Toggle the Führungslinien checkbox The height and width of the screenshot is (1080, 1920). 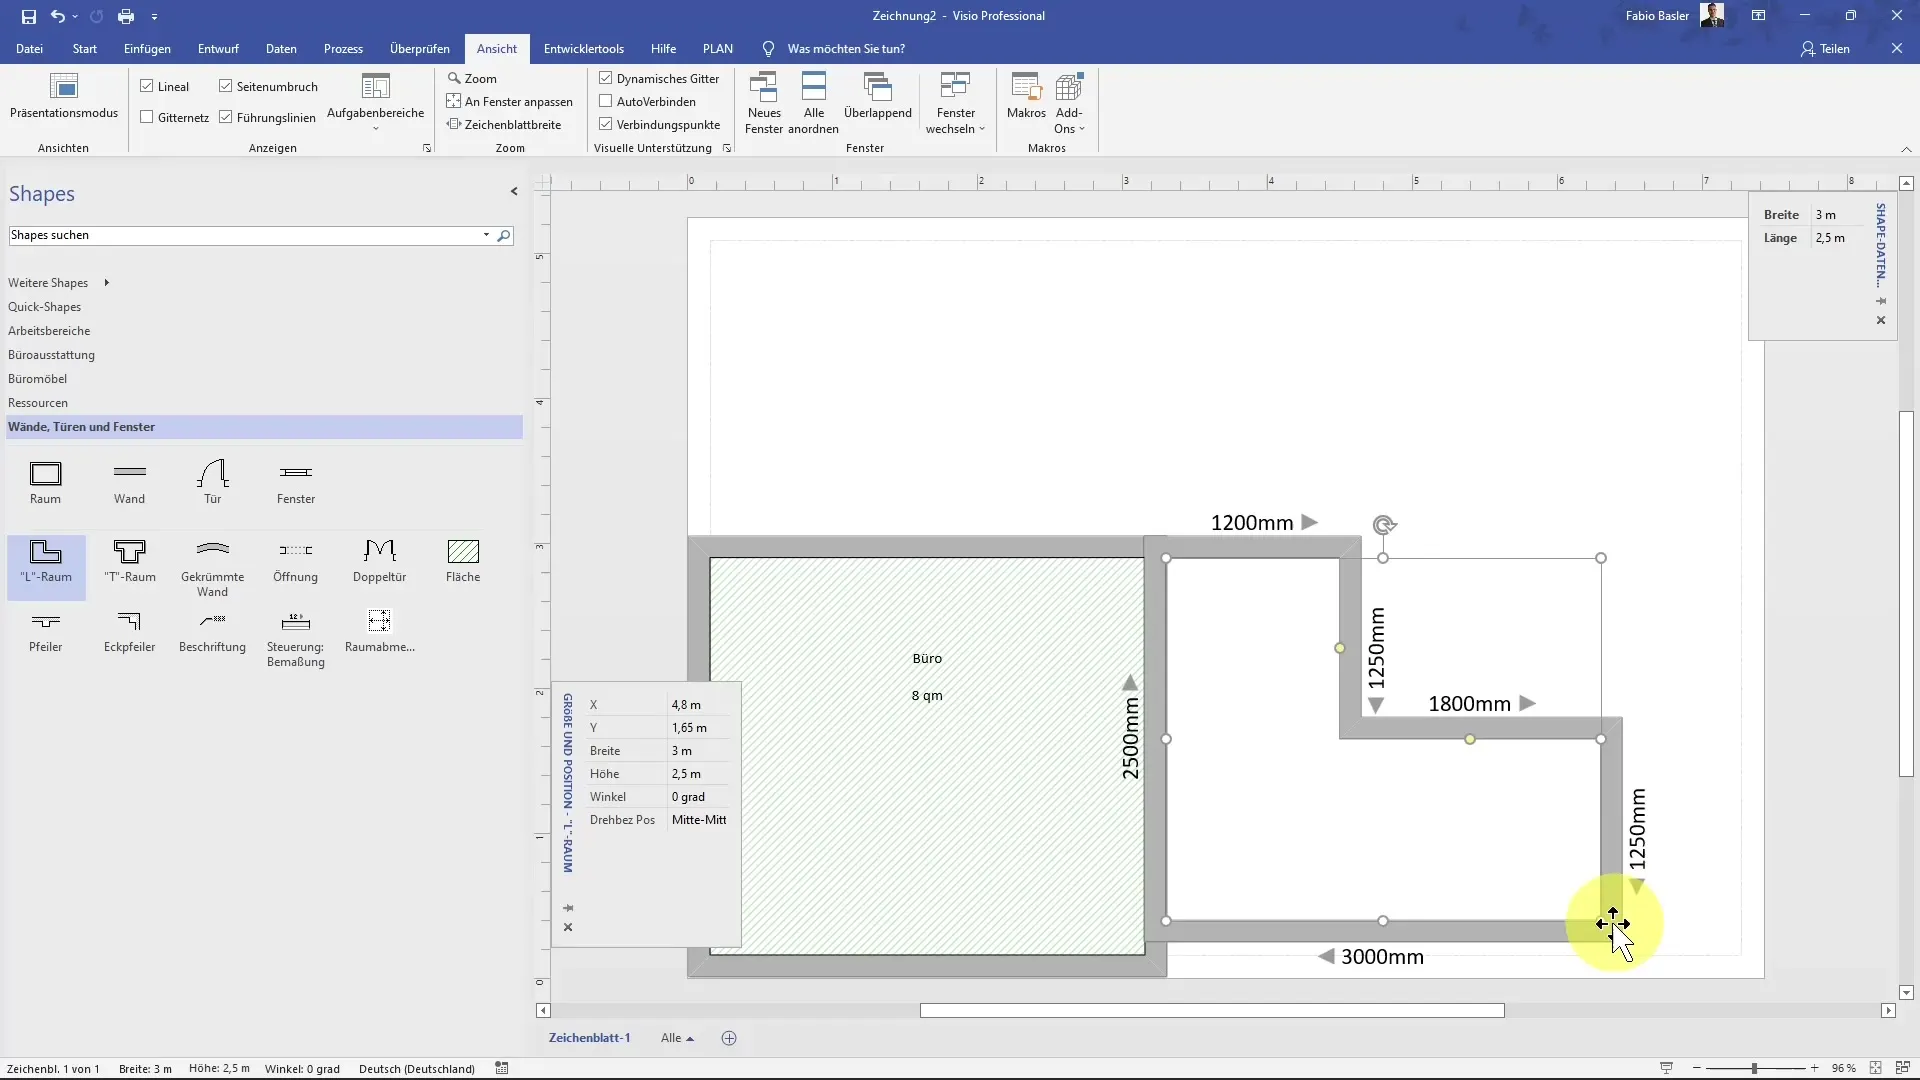pyautogui.click(x=226, y=117)
